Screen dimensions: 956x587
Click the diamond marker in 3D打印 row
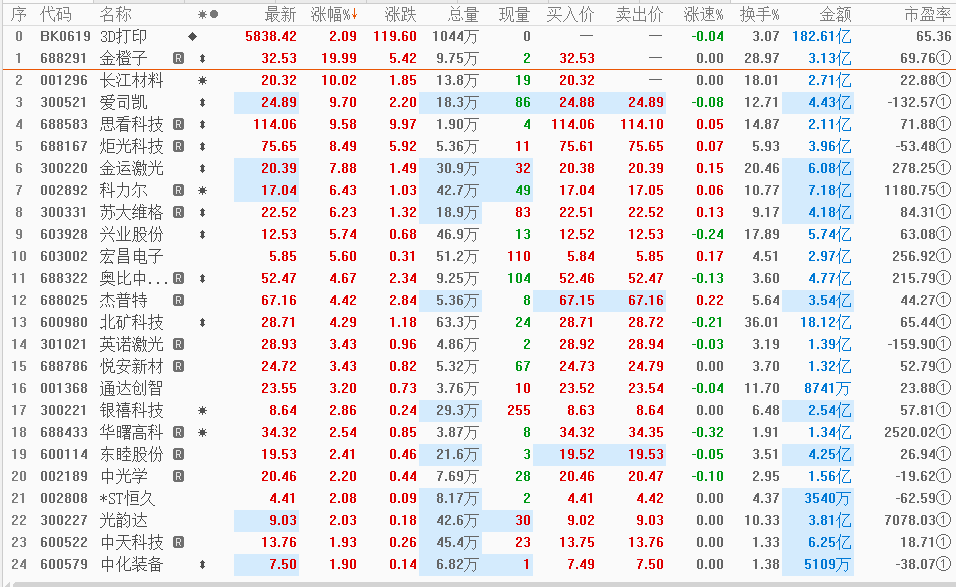click(x=192, y=36)
